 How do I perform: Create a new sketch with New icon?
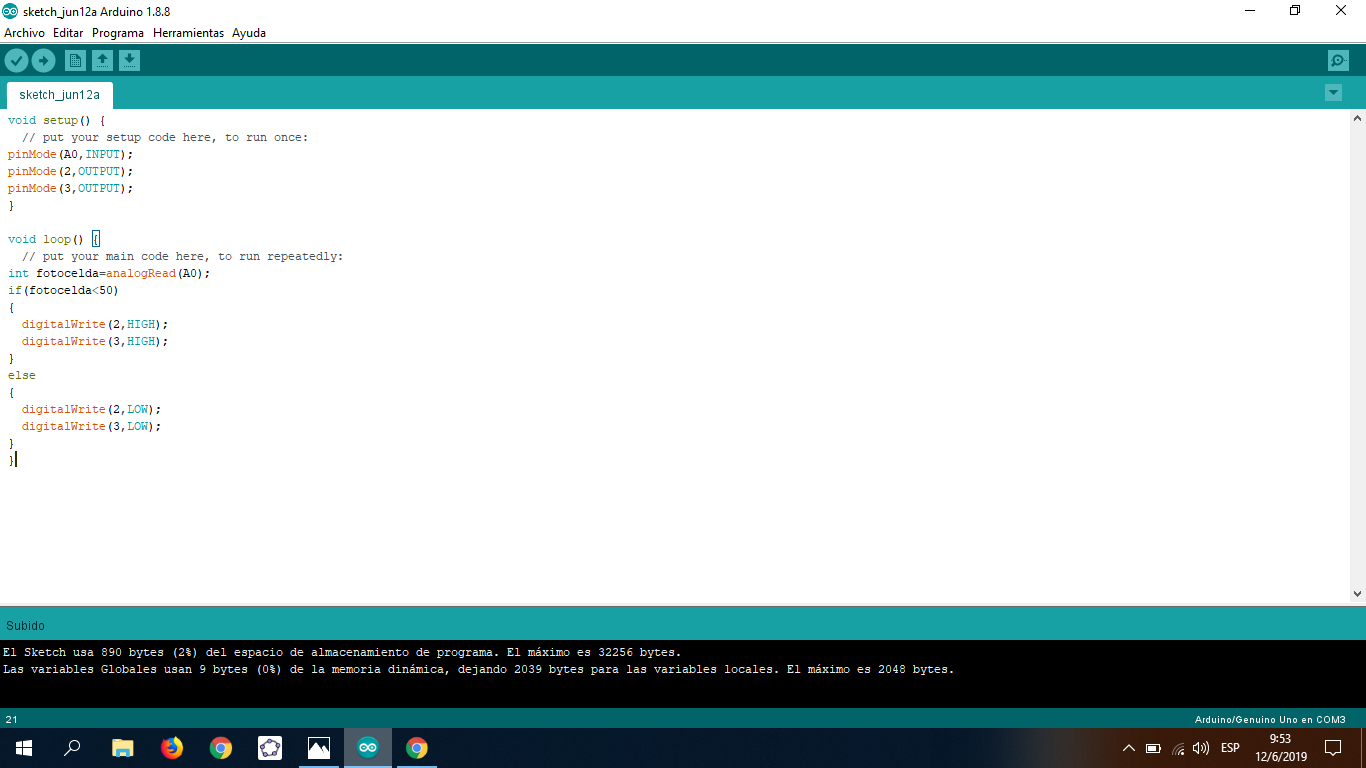coord(75,61)
